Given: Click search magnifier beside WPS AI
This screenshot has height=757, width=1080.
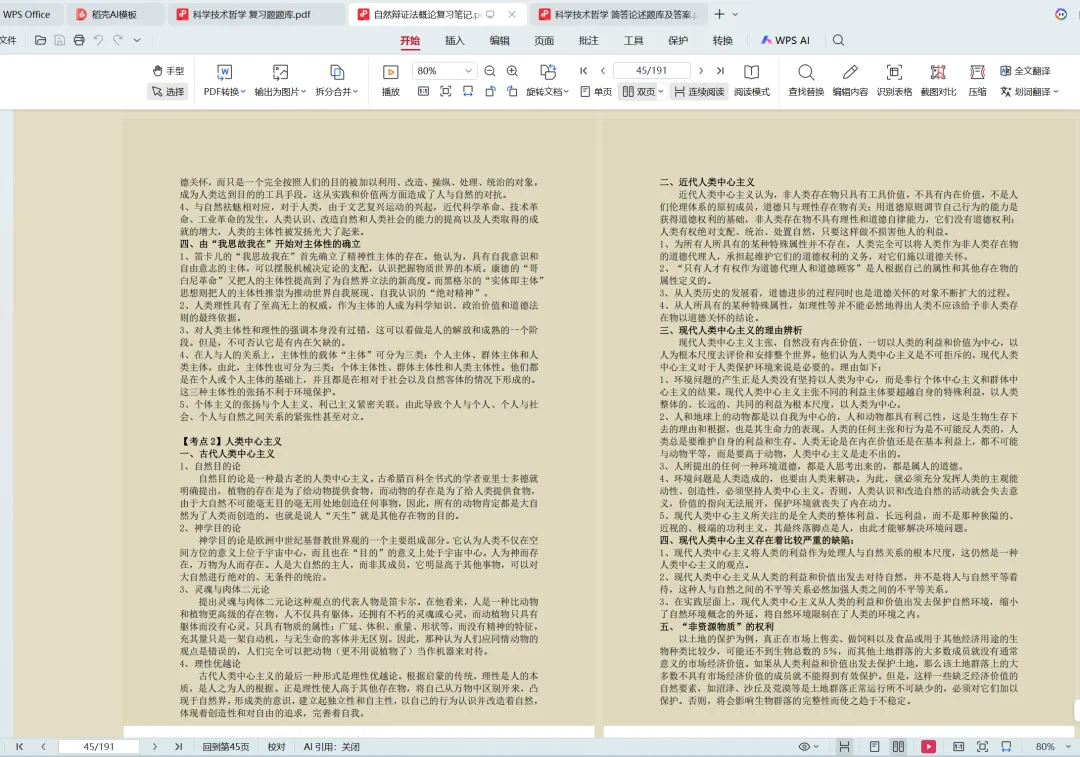Looking at the screenshot, I should pyautogui.click(x=838, y=41).
